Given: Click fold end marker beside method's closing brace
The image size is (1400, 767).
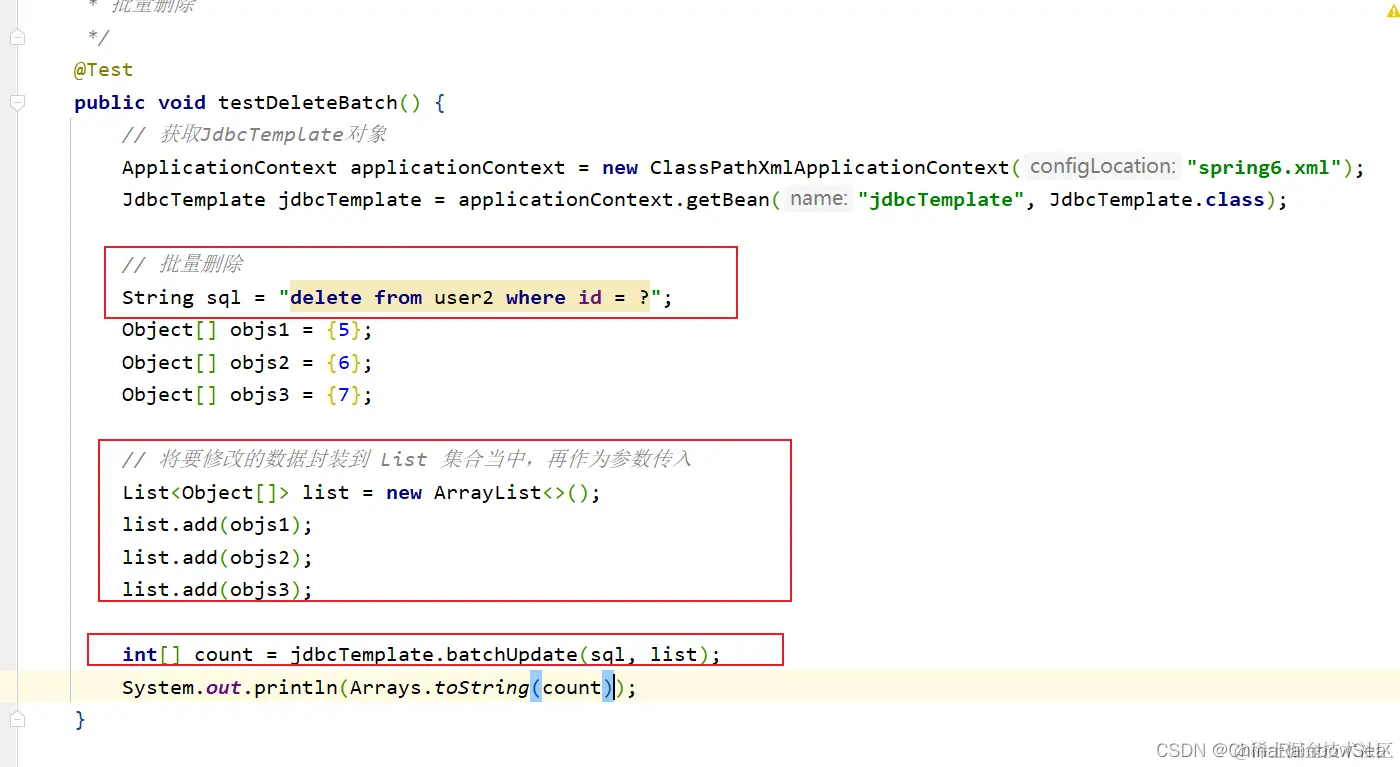Looking at the screenshot, I should [17, 719].
